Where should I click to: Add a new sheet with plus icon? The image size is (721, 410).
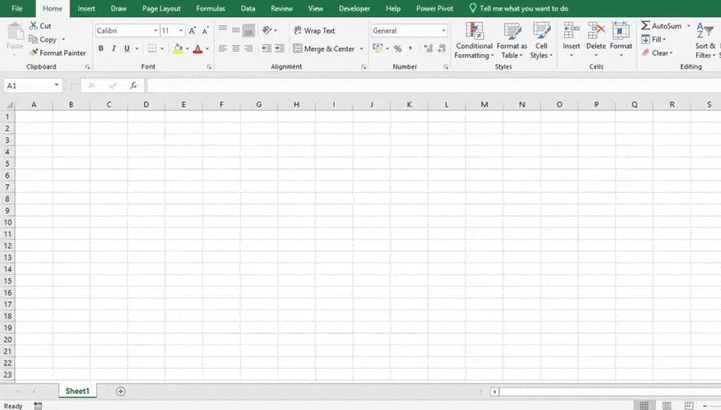121,391
